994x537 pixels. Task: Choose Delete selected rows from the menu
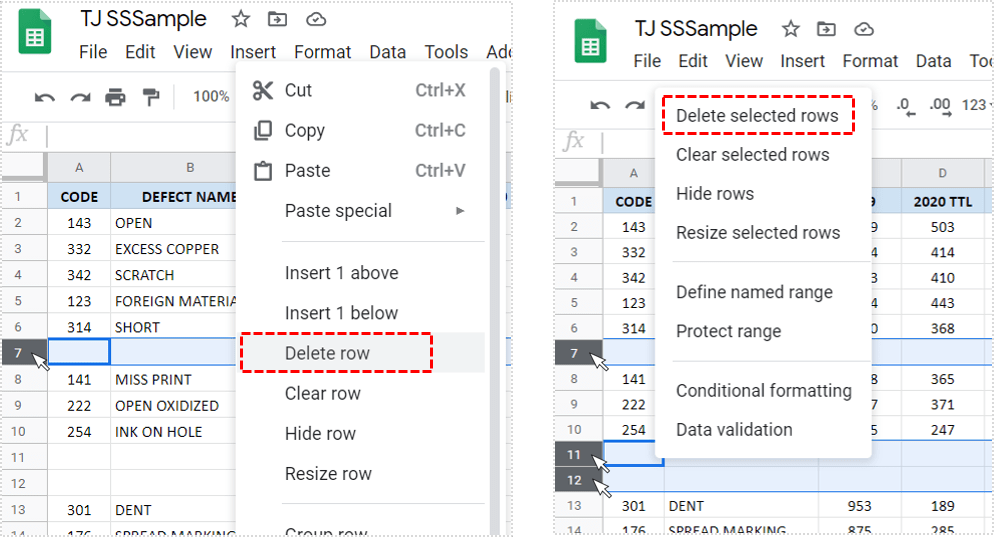point(757,116)
